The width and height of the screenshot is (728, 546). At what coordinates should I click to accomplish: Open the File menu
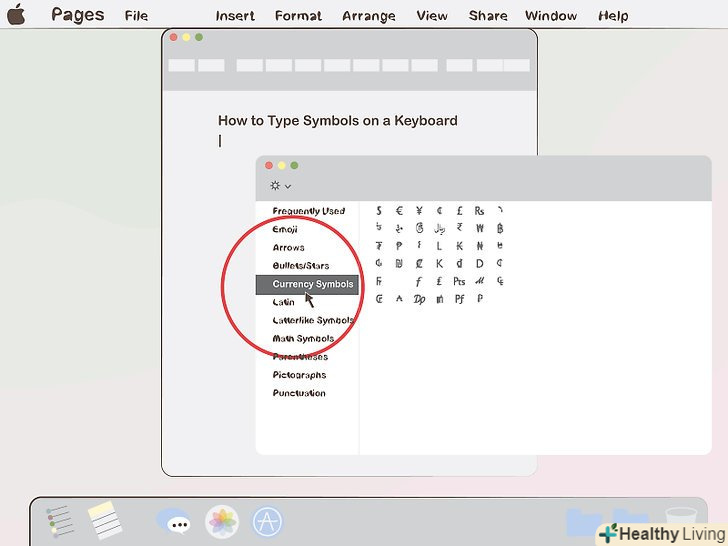coord(136,16)
